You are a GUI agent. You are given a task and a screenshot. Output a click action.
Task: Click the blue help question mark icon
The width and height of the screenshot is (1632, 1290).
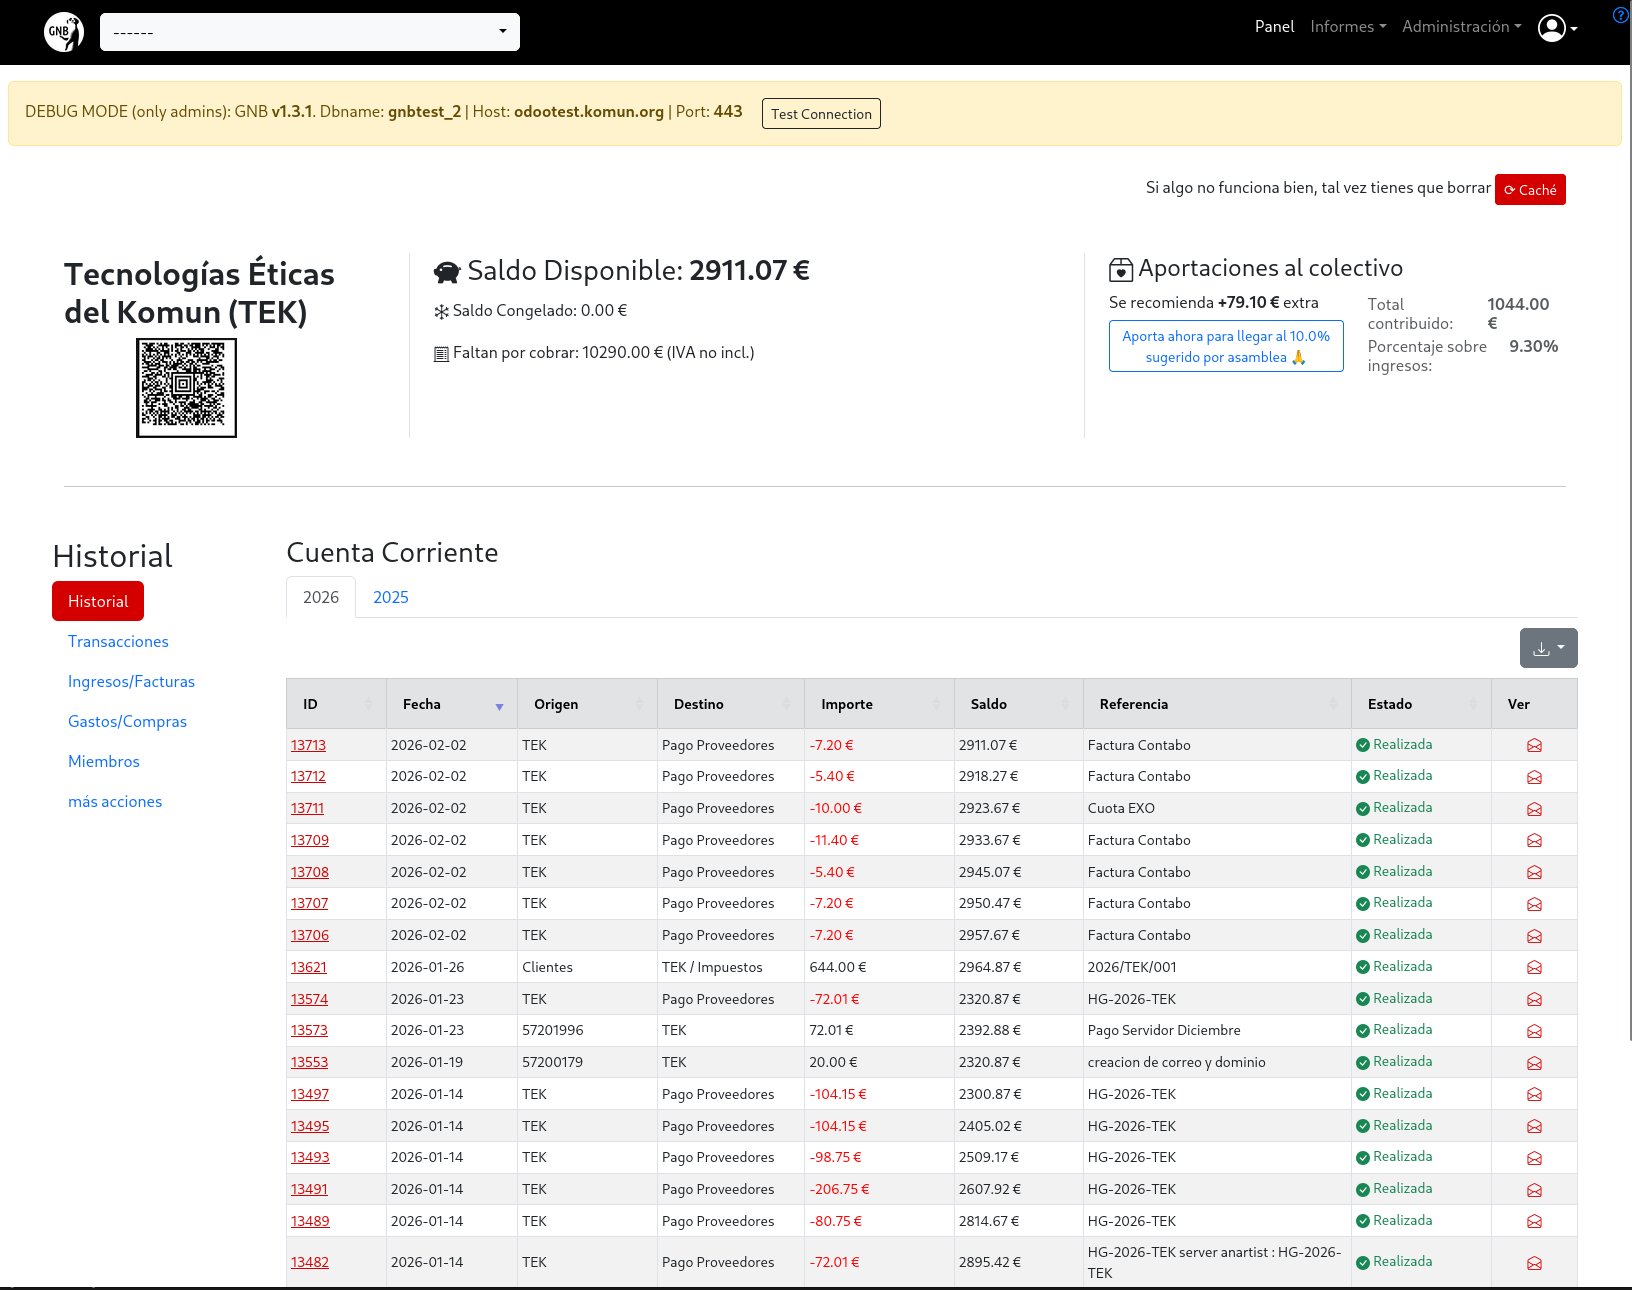(x=1620, y=15)
